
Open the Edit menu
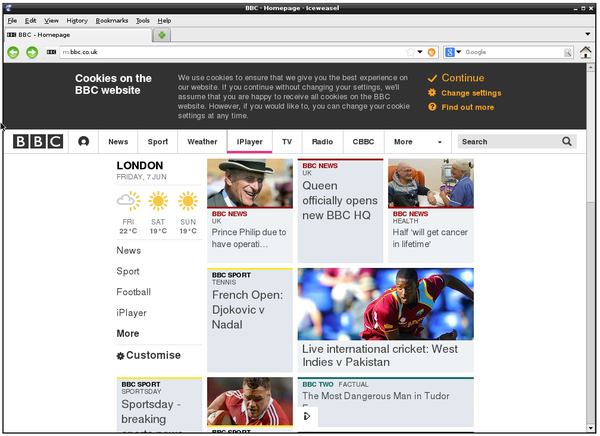(31, 21)
